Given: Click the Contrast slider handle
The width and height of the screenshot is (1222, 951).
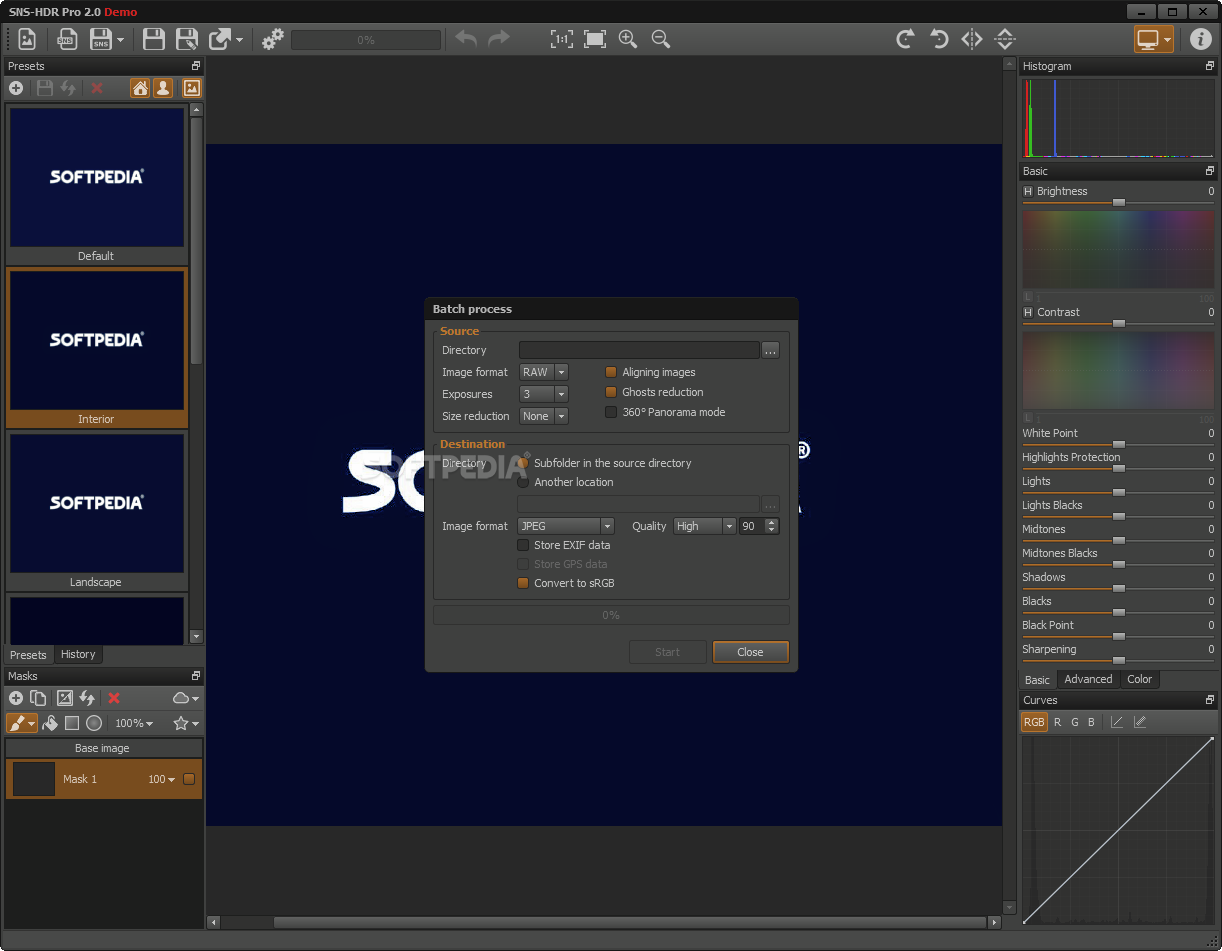Looking at the screenshot, I should coord(1119,324).
